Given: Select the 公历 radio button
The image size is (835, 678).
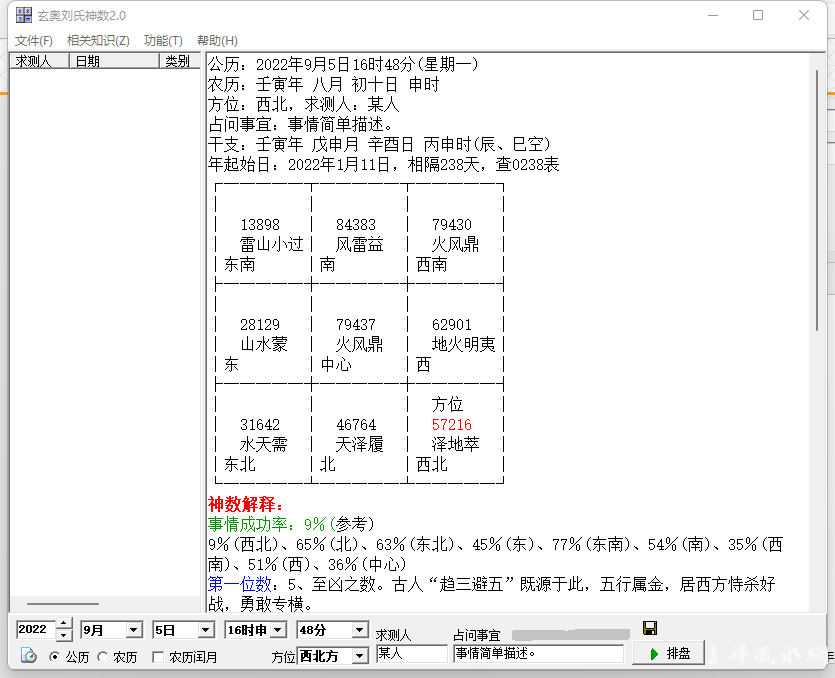Looking at the screenshot, I should tap(54, 657).
